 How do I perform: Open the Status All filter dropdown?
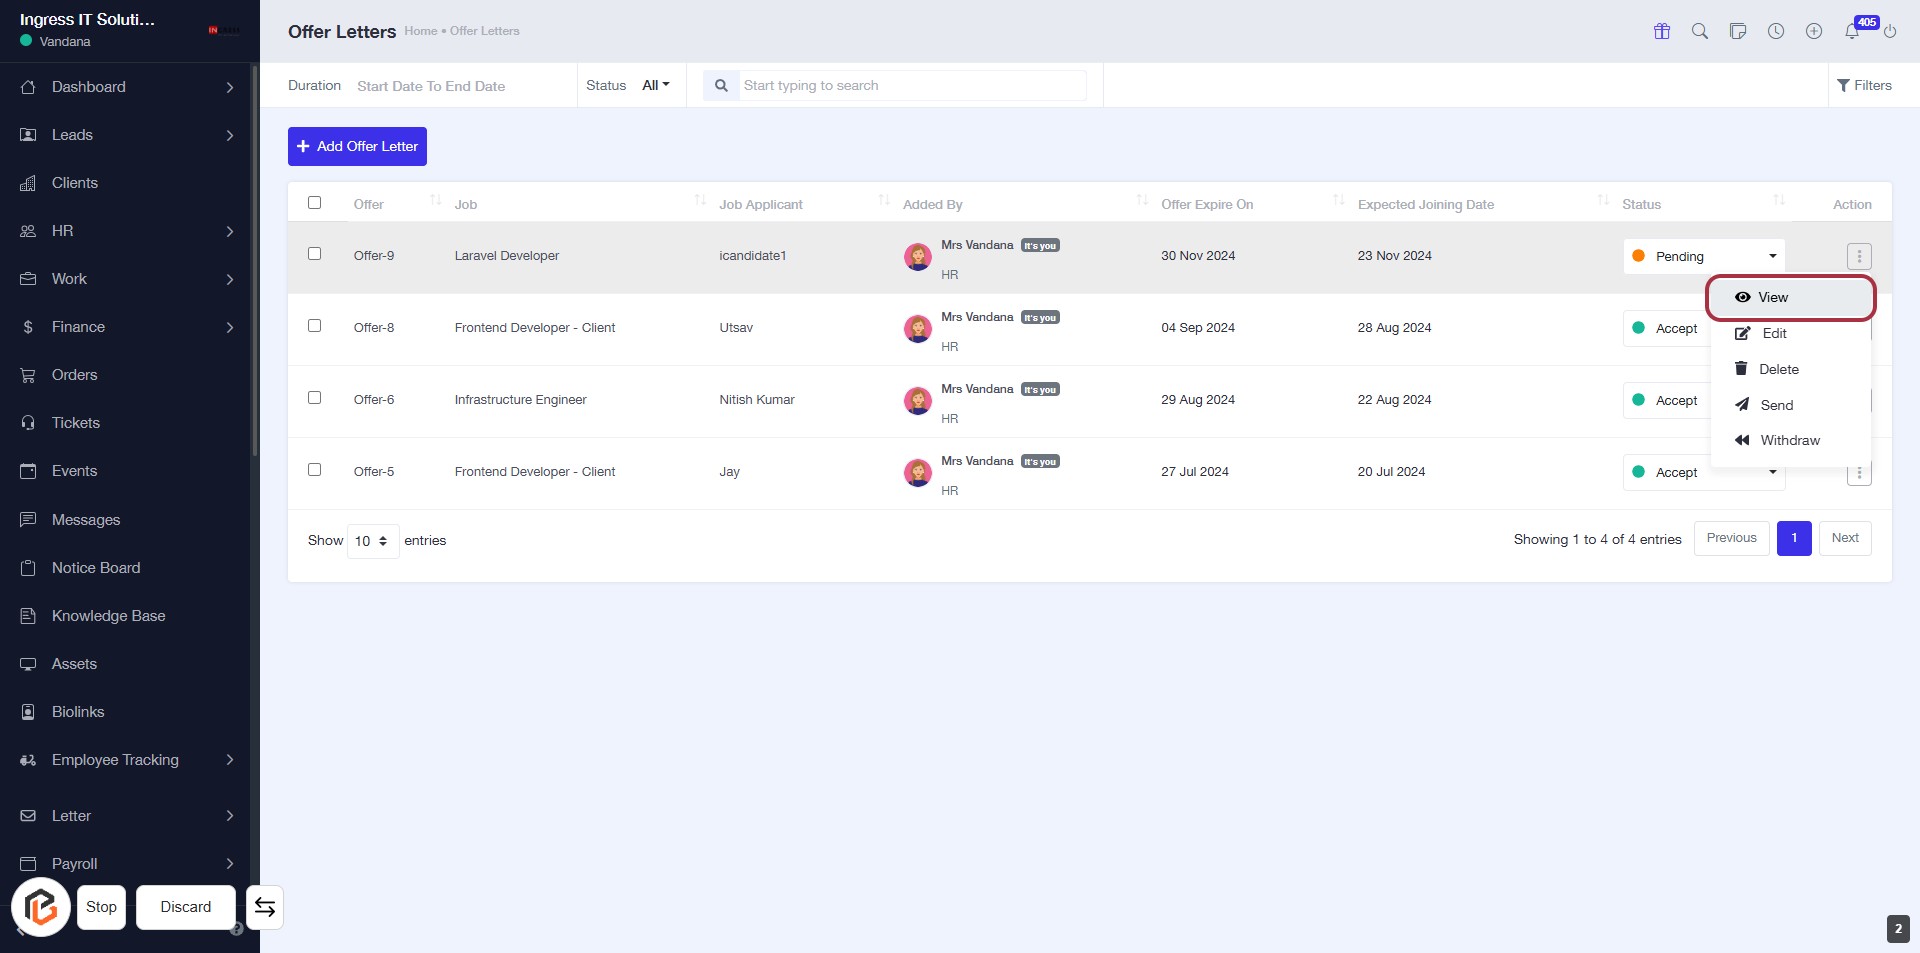[655, 86]
